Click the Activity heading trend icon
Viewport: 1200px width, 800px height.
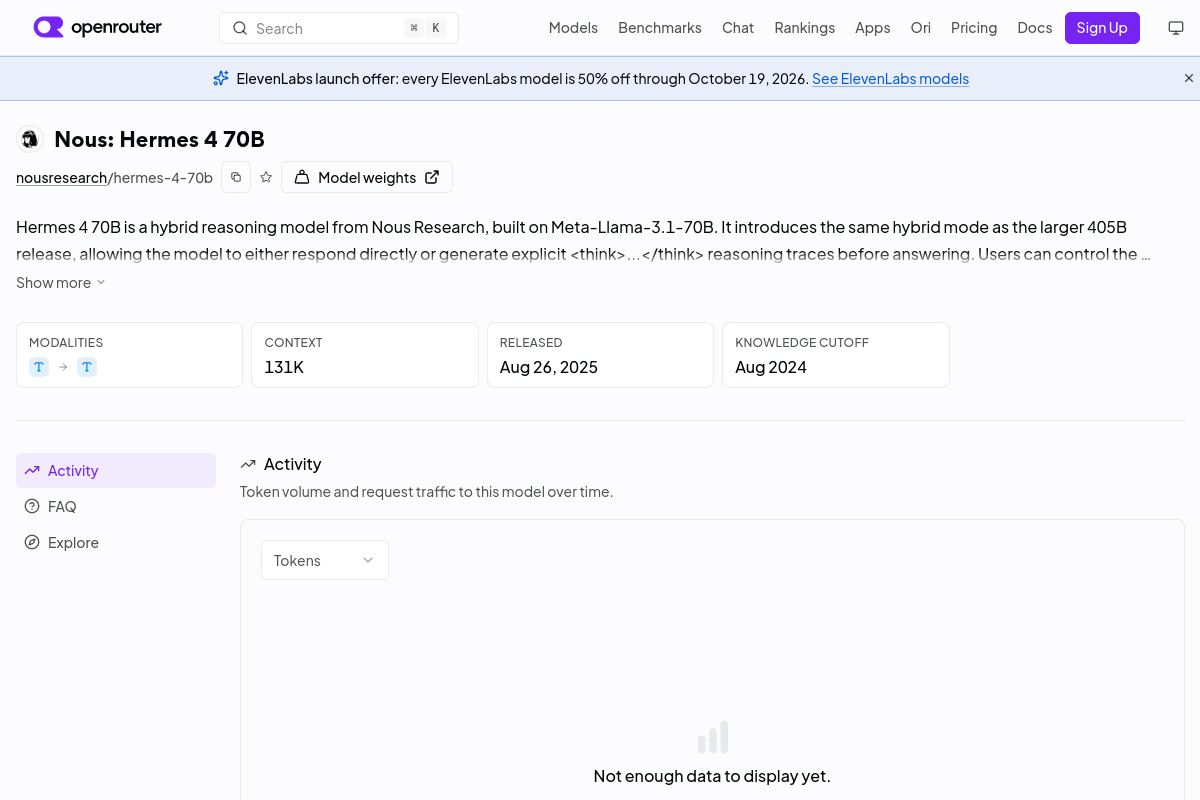[248, 464]
